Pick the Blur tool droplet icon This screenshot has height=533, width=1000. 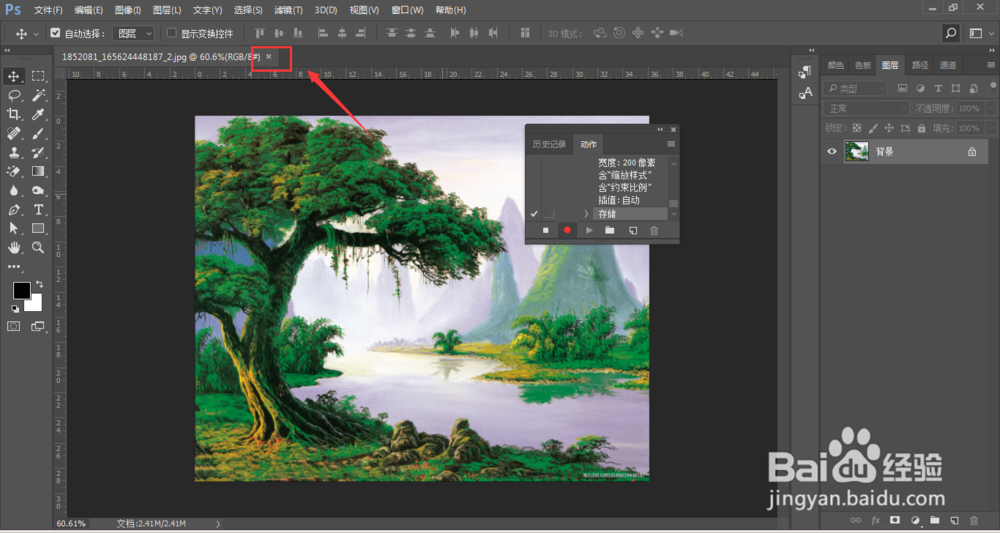coord(13,190)
